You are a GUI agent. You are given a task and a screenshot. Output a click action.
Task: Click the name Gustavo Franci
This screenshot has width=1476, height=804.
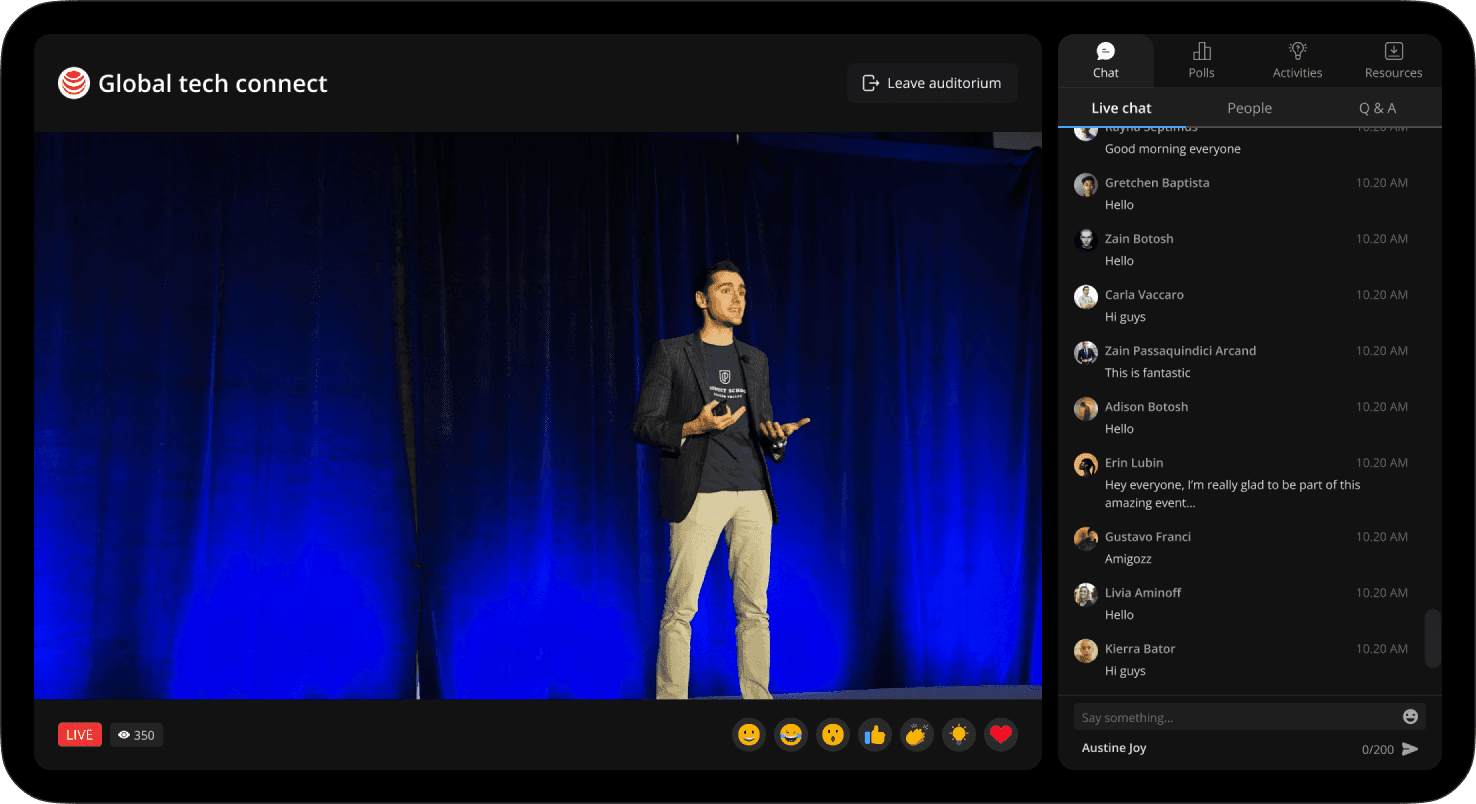click(1148, 537)
